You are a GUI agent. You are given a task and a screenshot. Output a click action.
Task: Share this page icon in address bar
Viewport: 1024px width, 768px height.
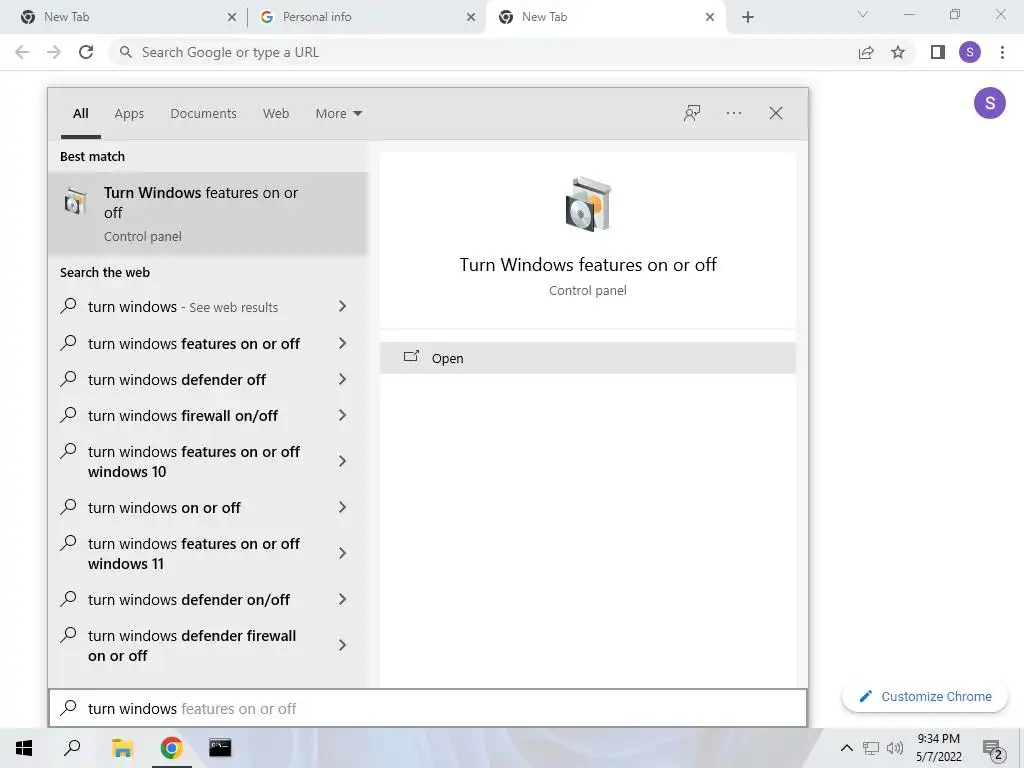coord(866,52)
